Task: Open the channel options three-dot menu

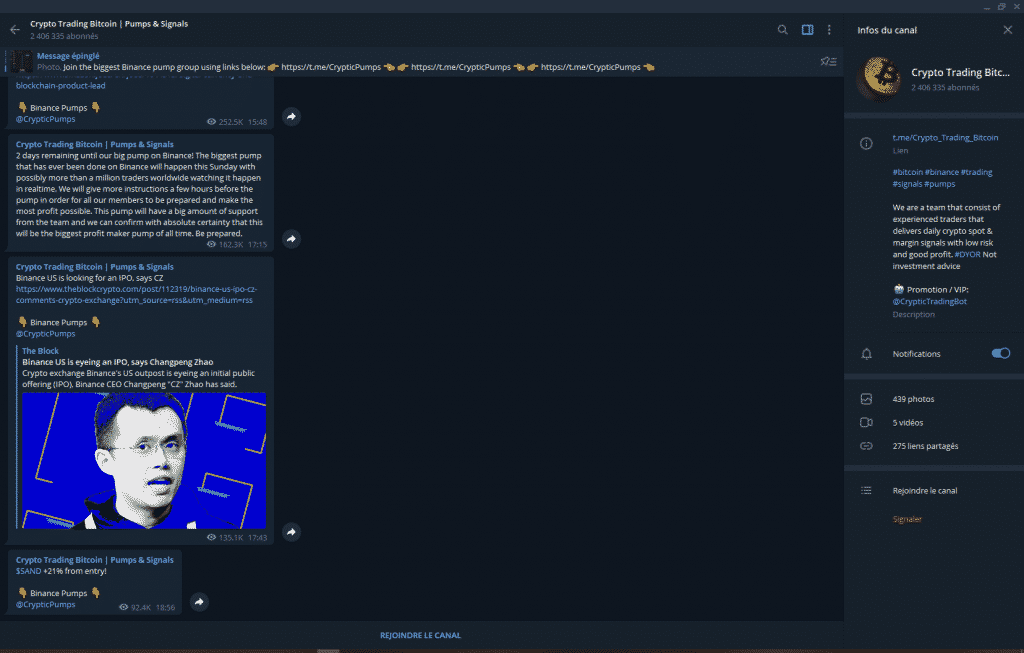Action: pos(827,29)
